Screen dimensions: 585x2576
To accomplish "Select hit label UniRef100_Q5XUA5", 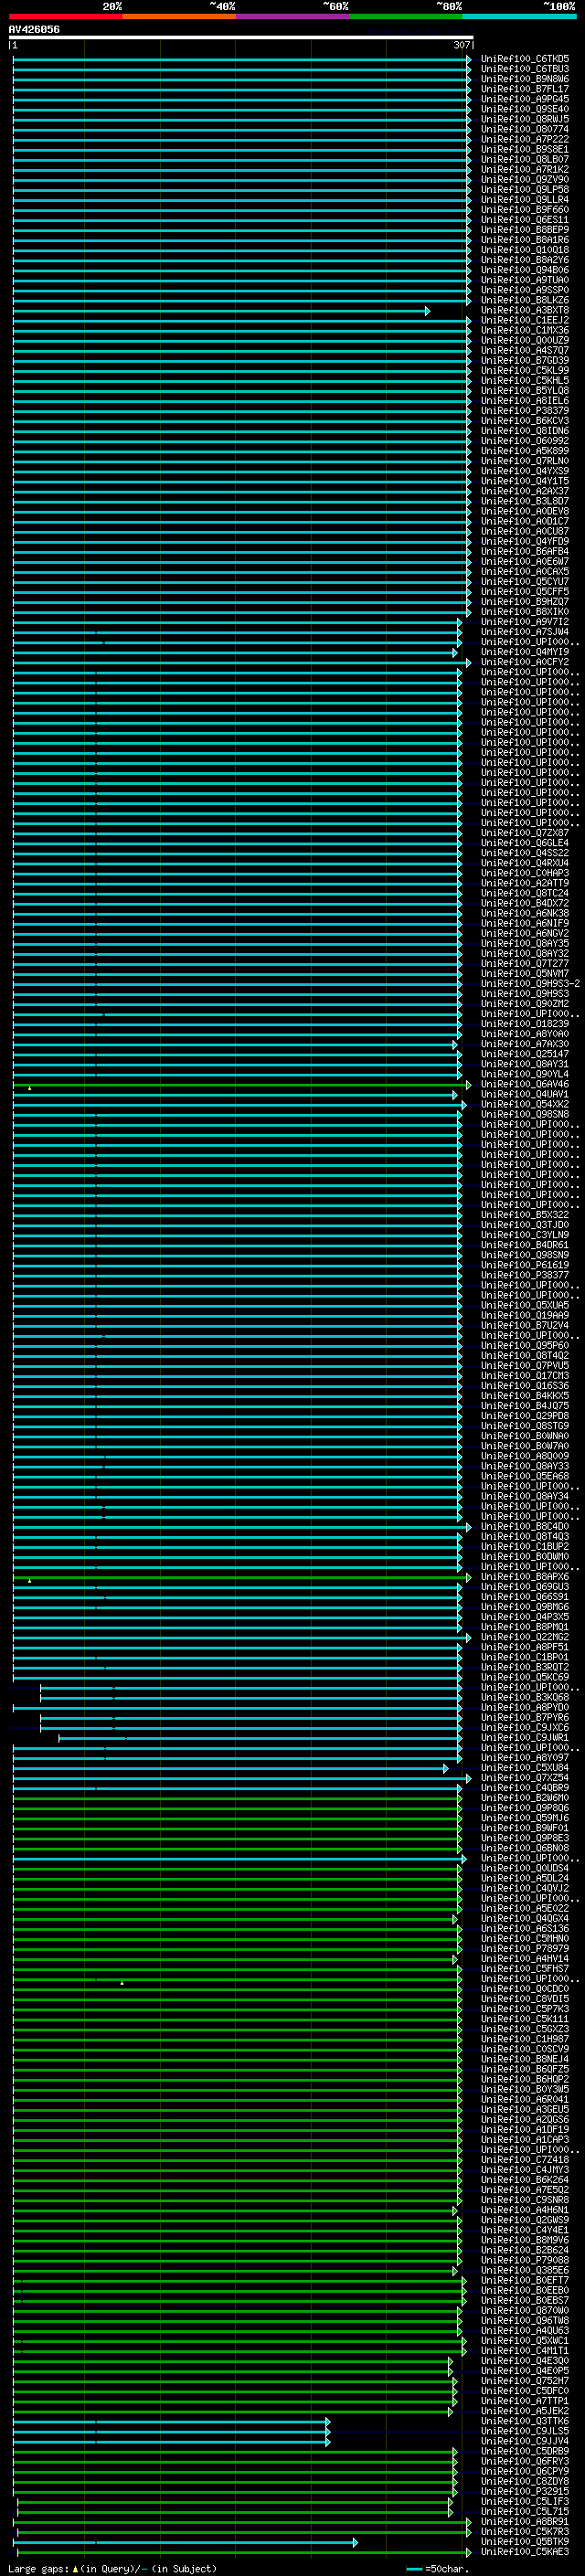I will click(x=525, y=1305).
